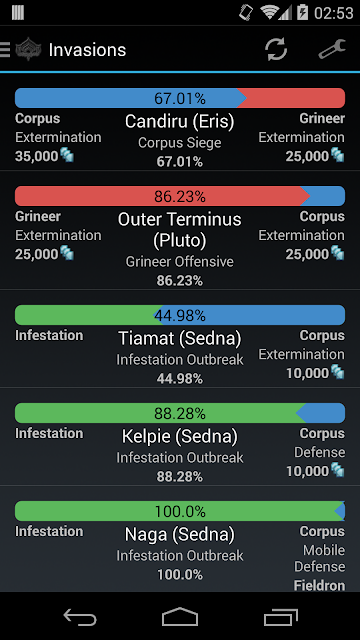Screen dimensions: 360x640
Task: Tap the 100.0% Naga progress bar
Action: coord(180,511)
